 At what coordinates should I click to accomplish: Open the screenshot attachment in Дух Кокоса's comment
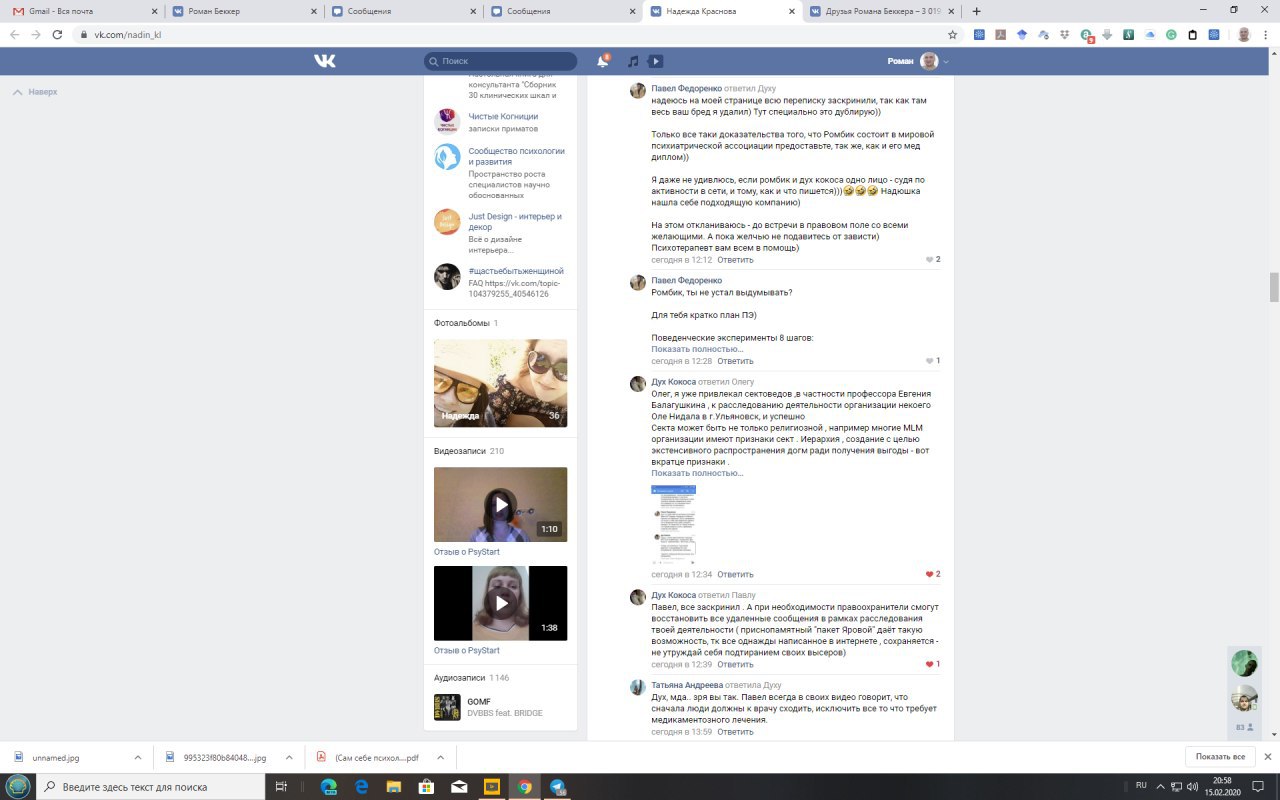click(673, 525)
